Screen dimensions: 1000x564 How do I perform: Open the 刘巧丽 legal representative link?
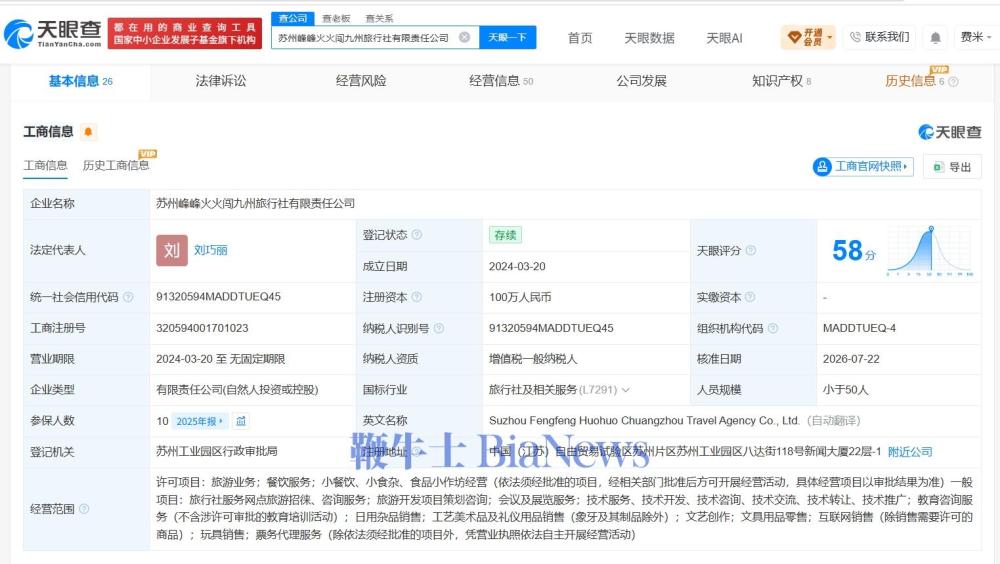pos(210,250)
